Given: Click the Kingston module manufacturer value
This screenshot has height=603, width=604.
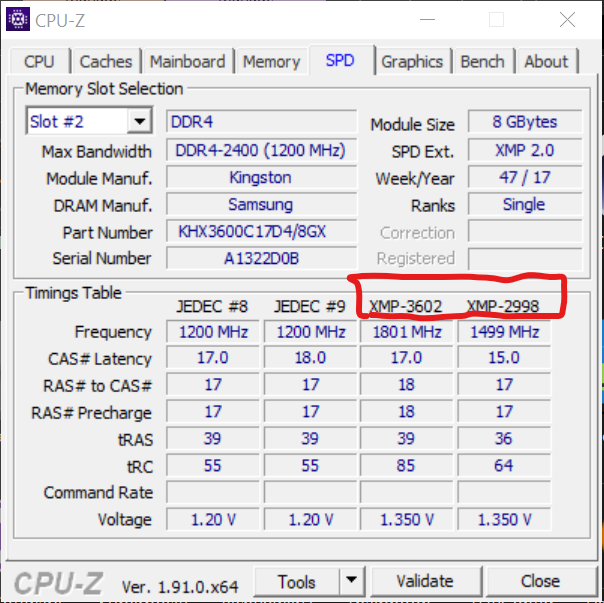Looking at the screenshot, I should click(262, 178).
